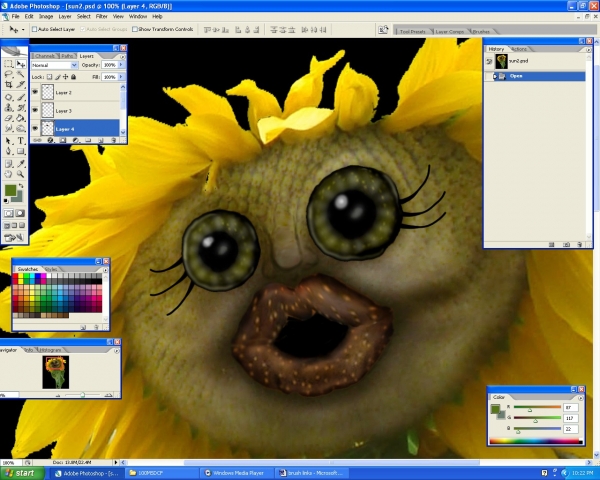Reset to default foreground and background colors
This screenshot has height=480, width=600.
click(6, 200)
